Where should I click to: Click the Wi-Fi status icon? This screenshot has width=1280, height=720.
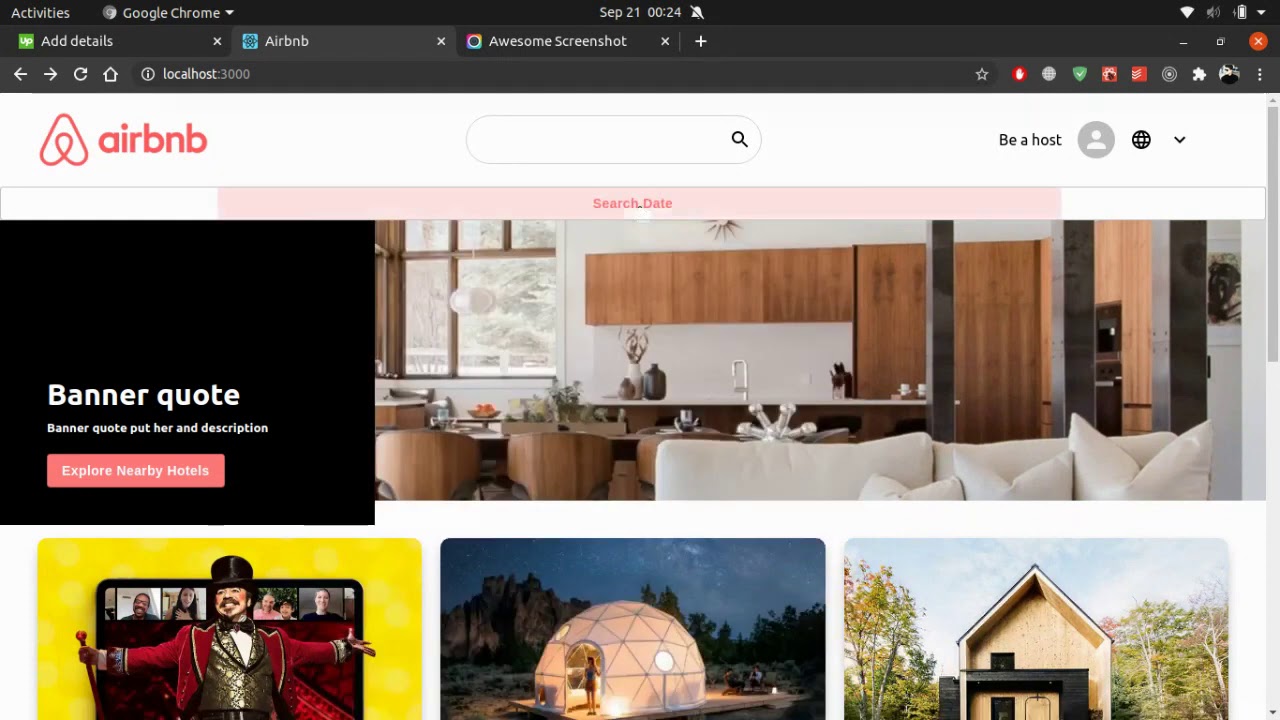point(1187,12)
